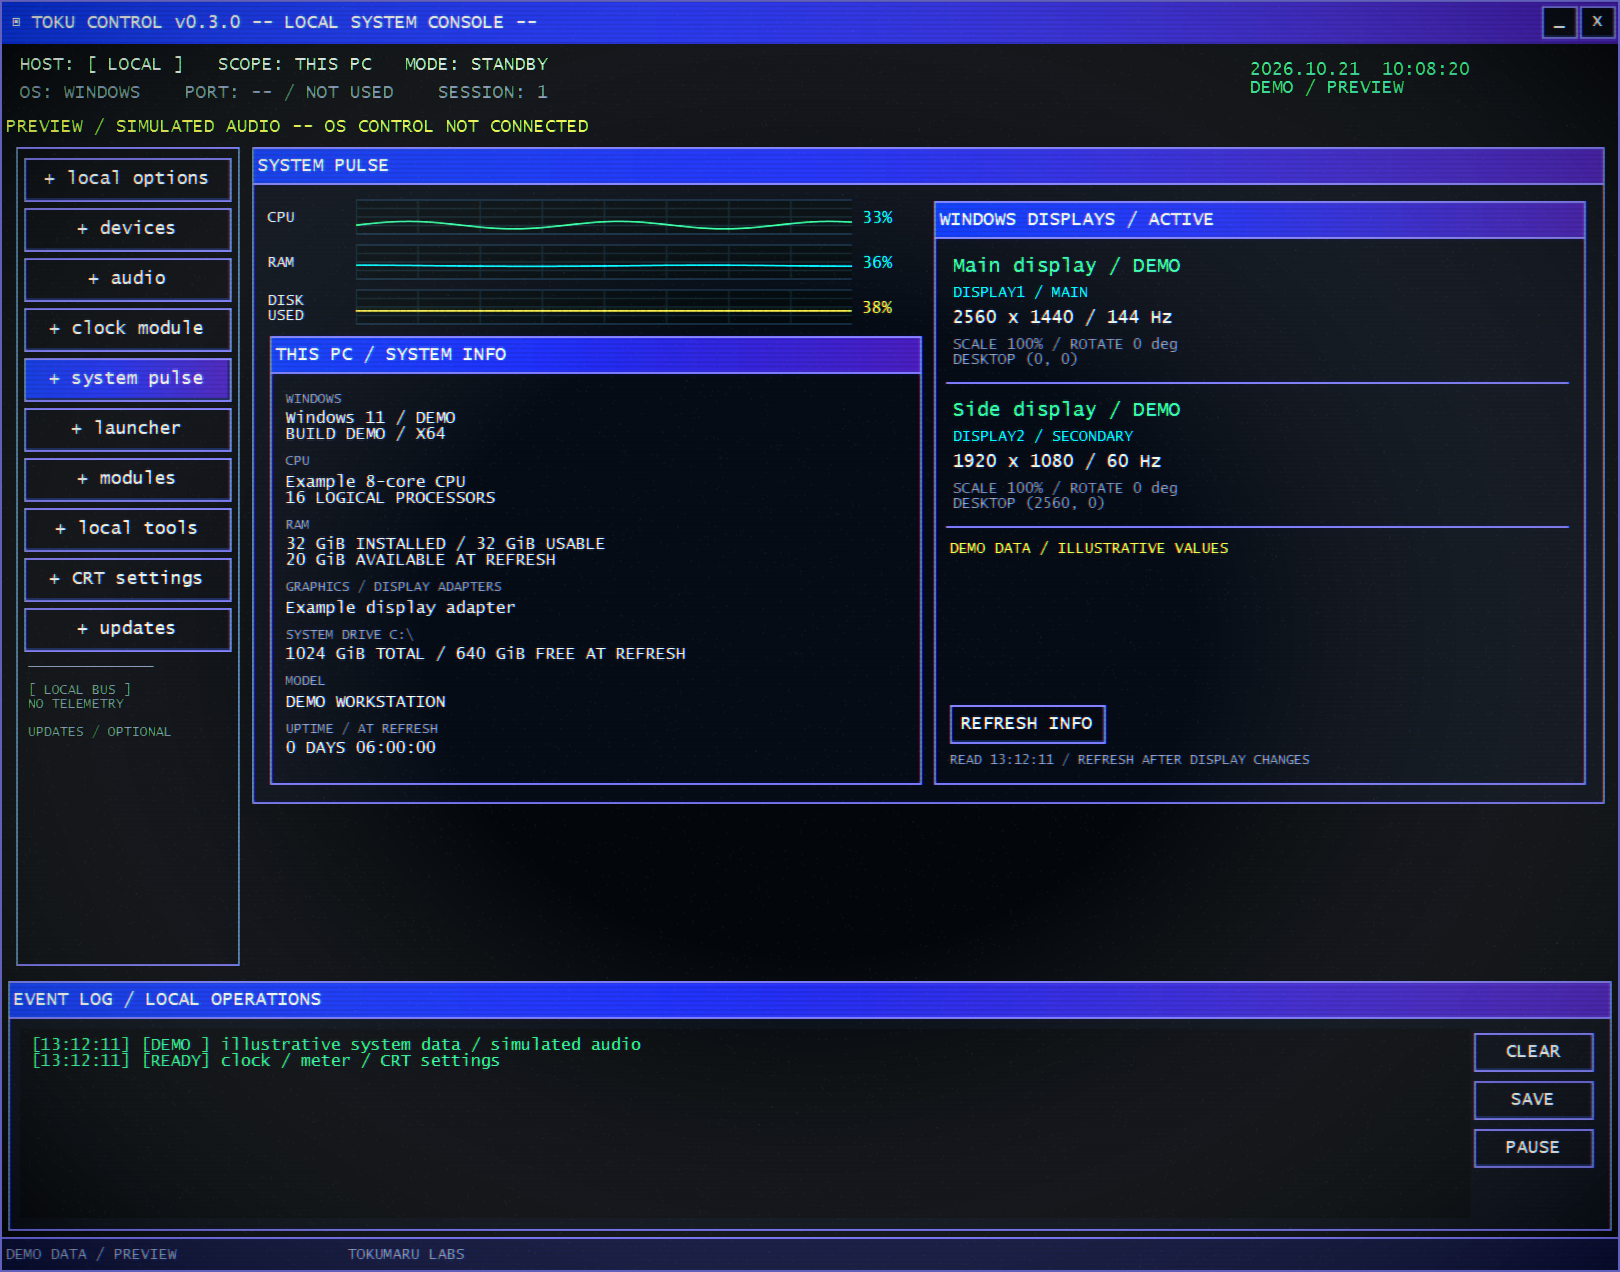This screenshot has height=1272, width=1620.
Task: Click the DISK USED graph line
Action: coord(604,308)
